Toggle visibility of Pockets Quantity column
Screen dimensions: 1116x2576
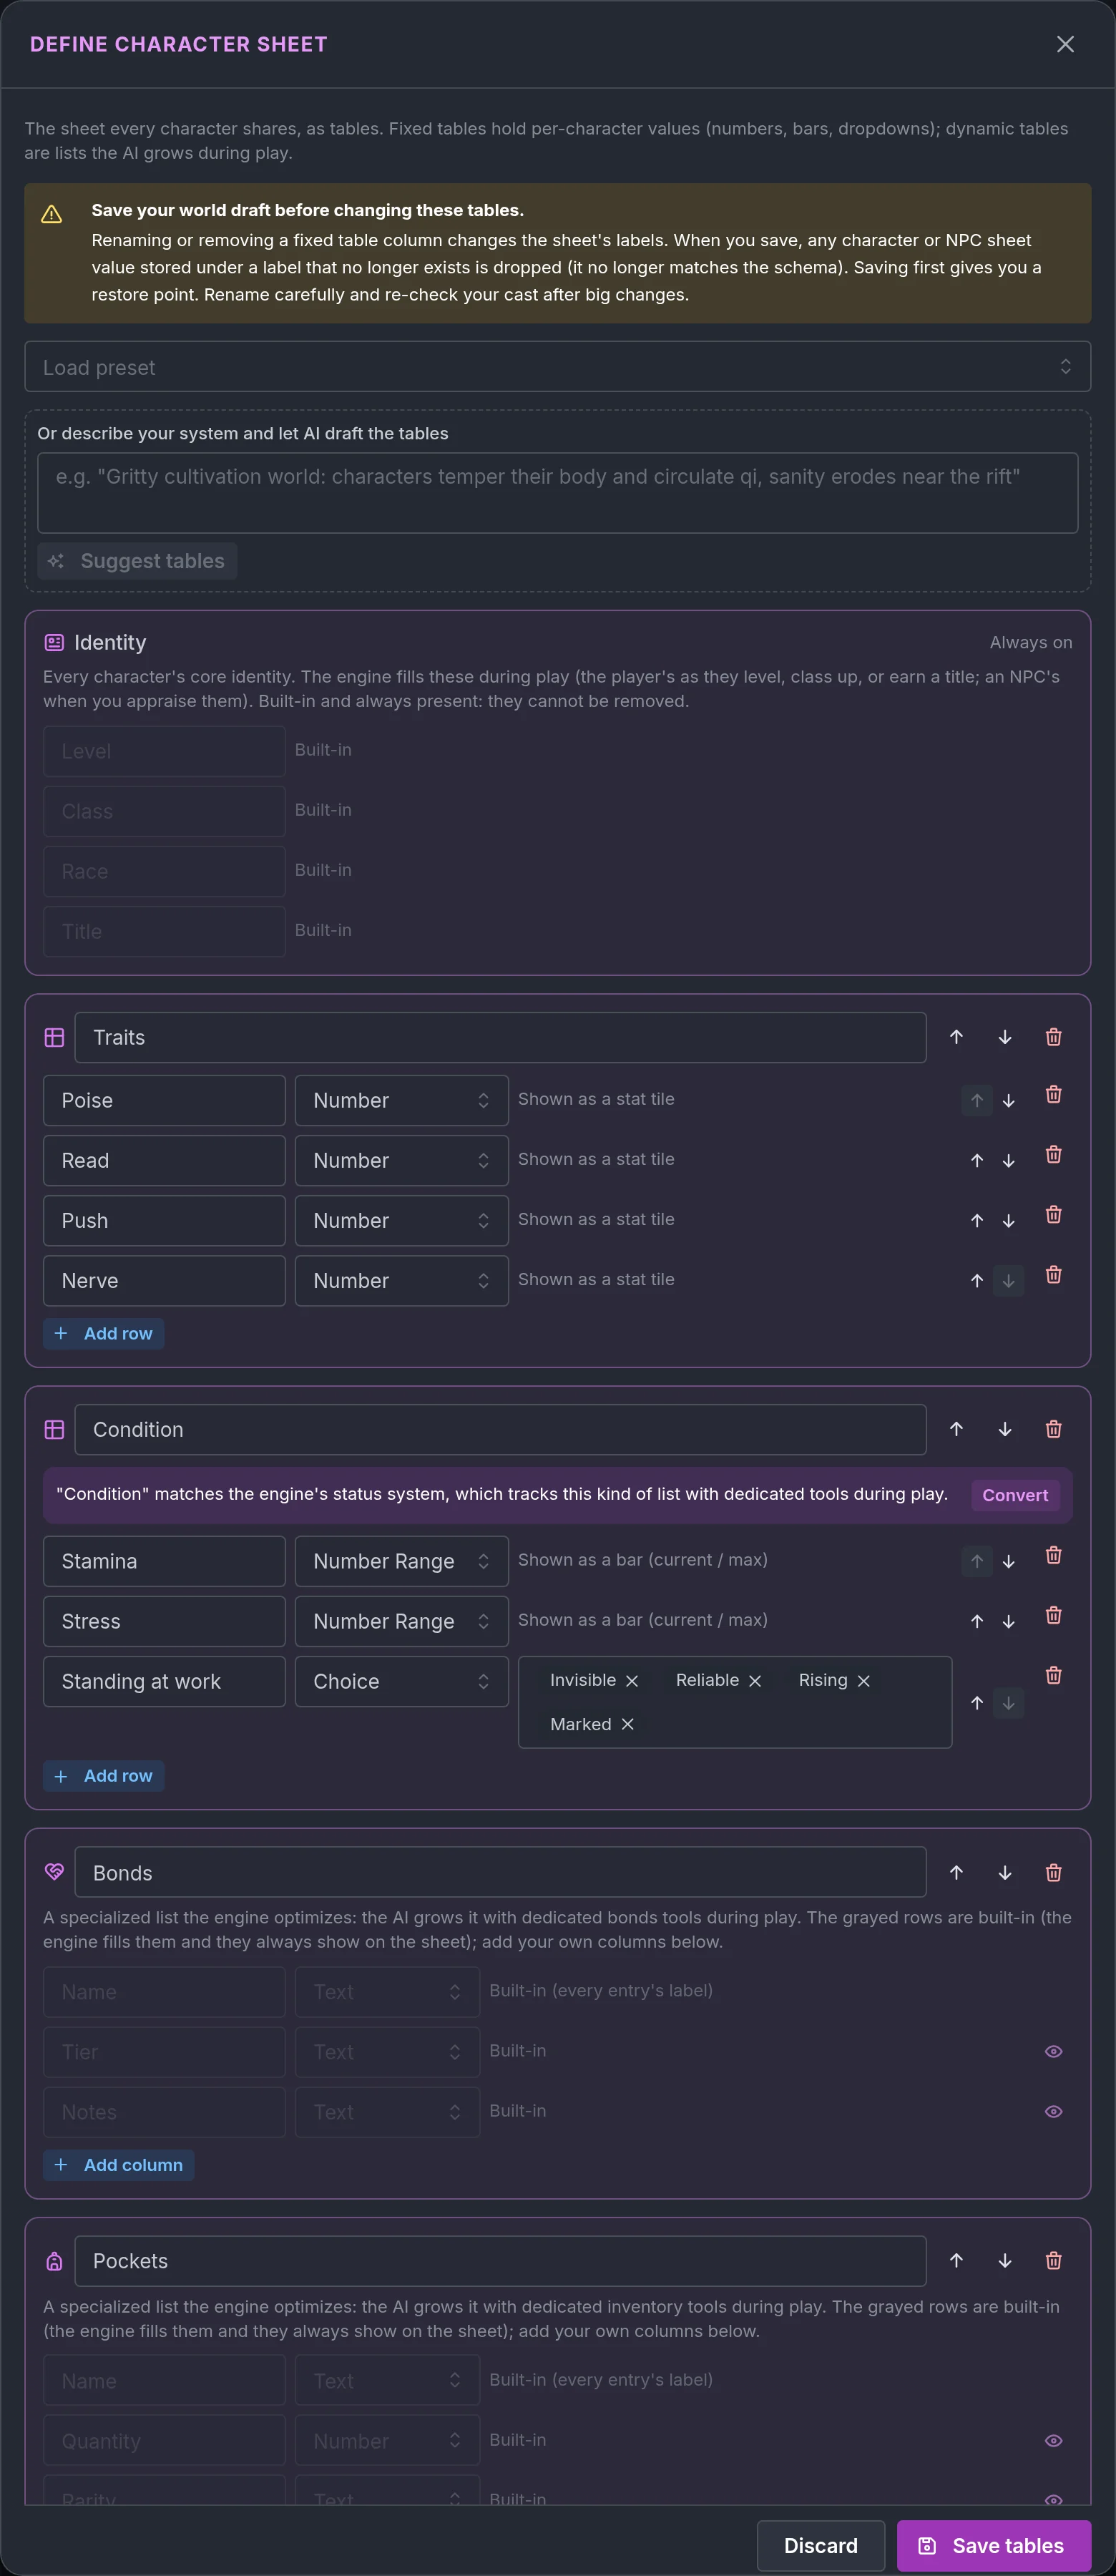click(x=1053, y=2440)
